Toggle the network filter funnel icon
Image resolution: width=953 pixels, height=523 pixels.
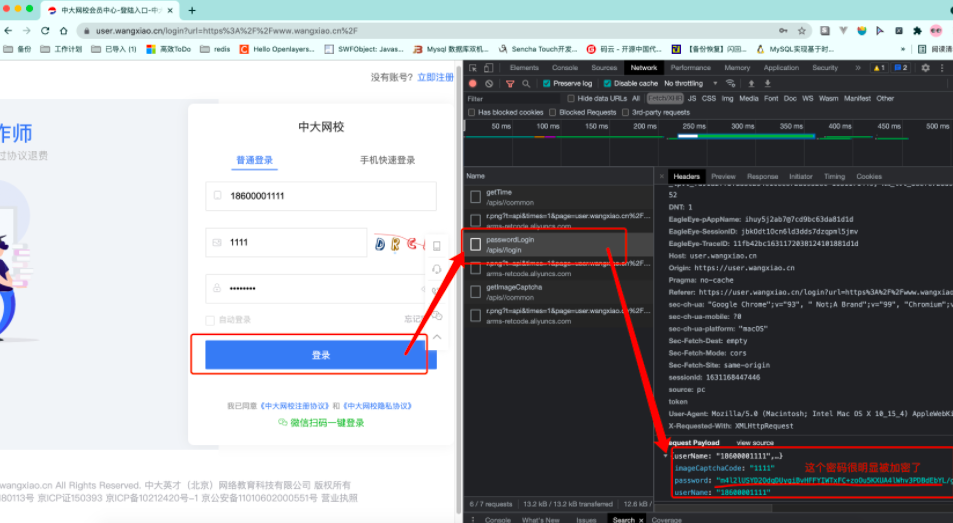coord(510,83)
